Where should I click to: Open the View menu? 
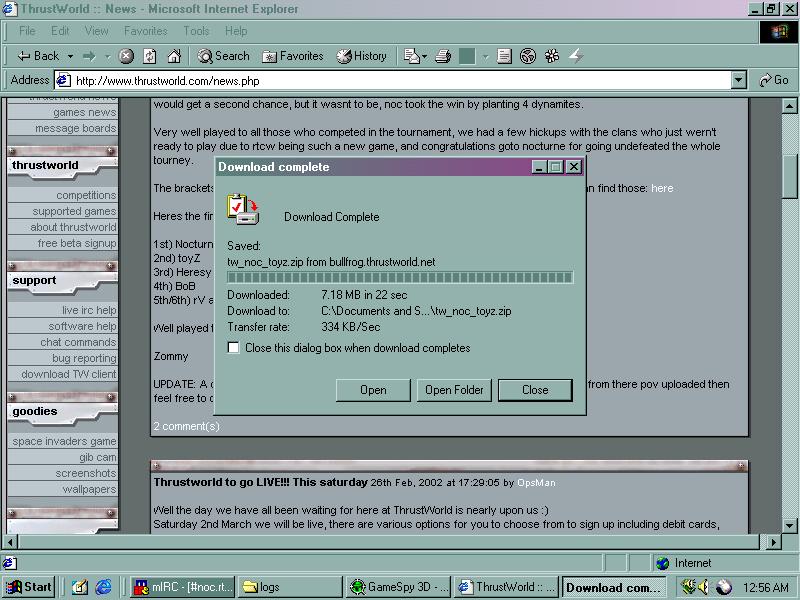point(96,31)
